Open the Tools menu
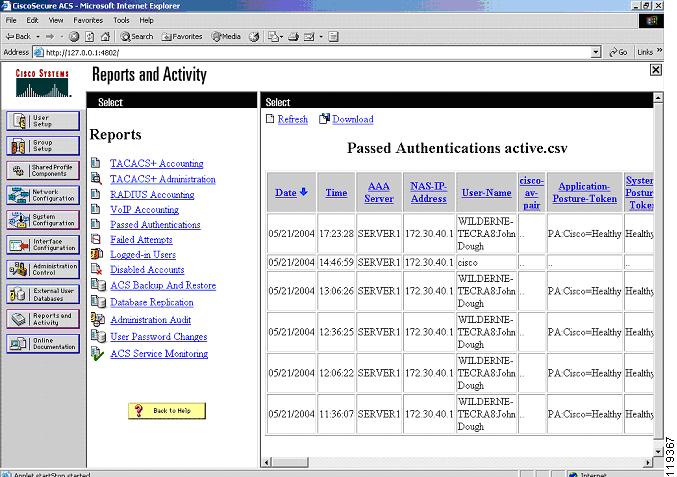This screenshot has height=477, width=677. click(x=121, y=20)
